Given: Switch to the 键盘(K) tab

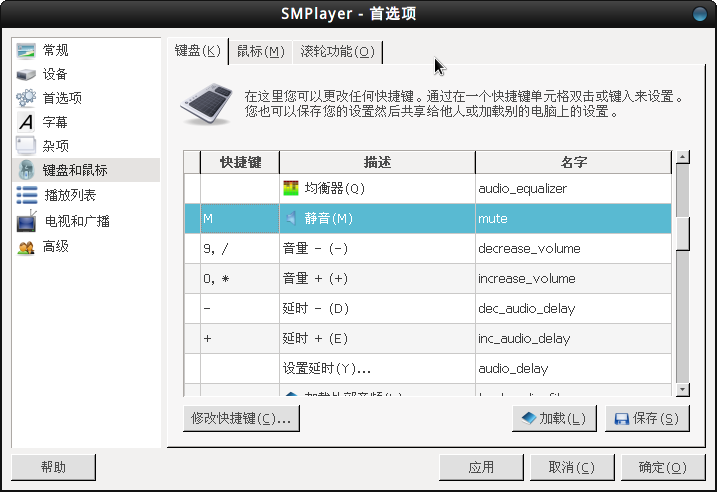Looking at the screenshot, I should (198, 51).
